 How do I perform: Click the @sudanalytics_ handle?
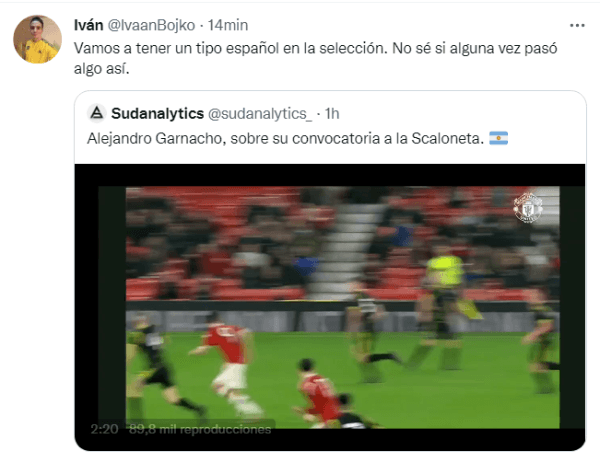[260, 114]
